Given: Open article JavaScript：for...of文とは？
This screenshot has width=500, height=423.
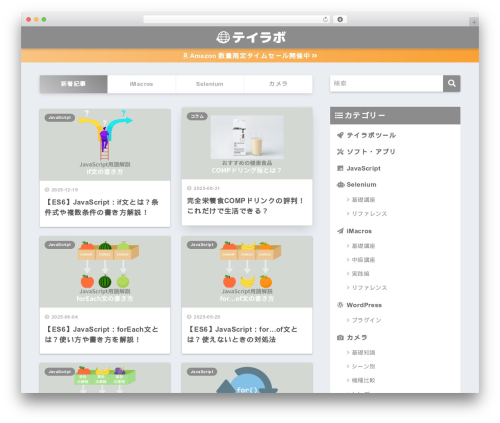Looking at the screenshot, I should 242,334.
